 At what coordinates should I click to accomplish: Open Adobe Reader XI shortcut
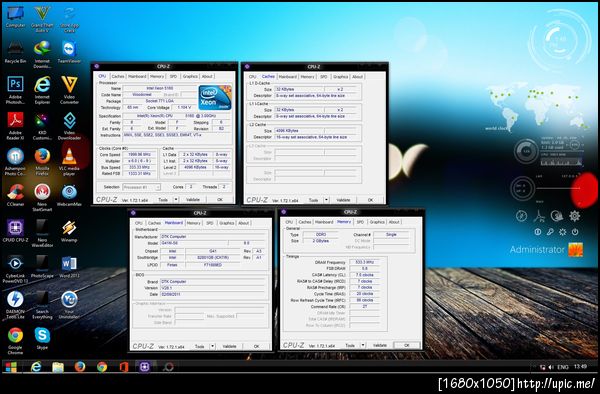[15, 126]
